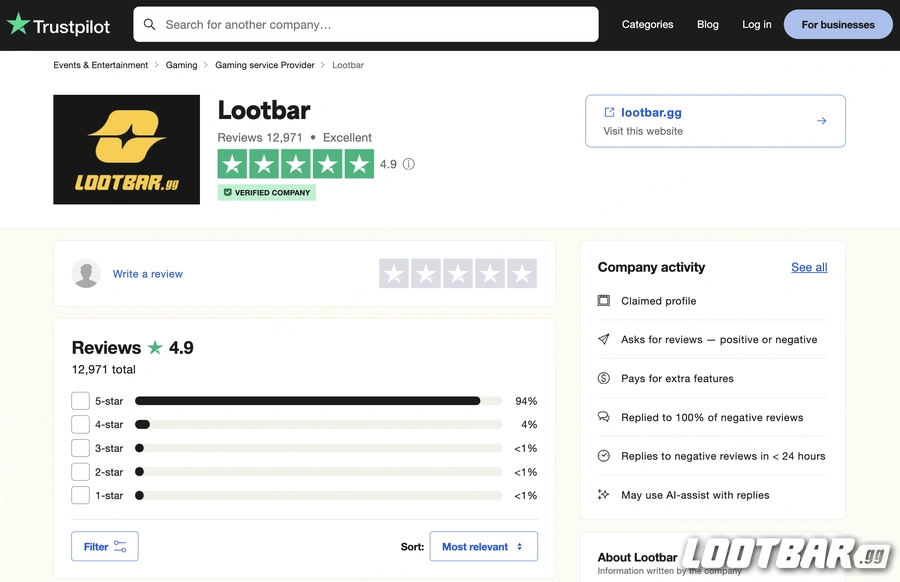Select the first empty rating star

tap(394, 273)
